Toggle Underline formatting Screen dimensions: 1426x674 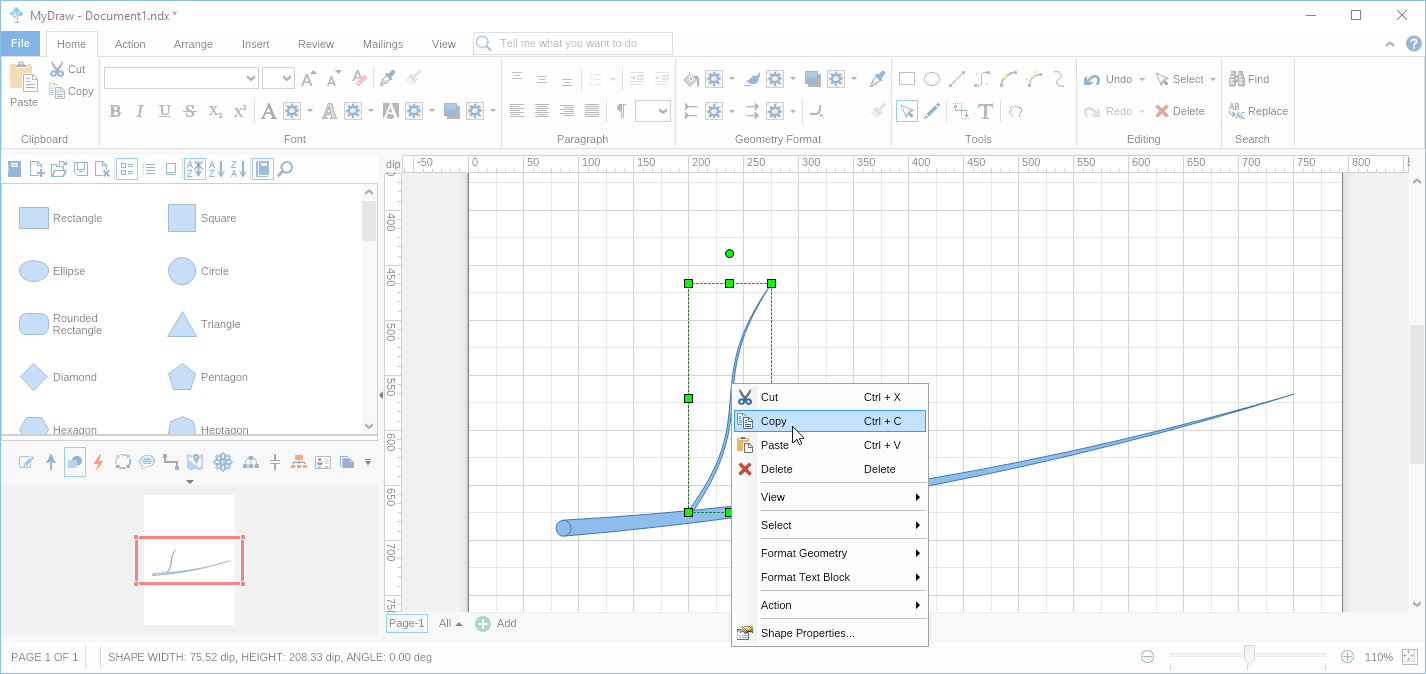[165, 111]
